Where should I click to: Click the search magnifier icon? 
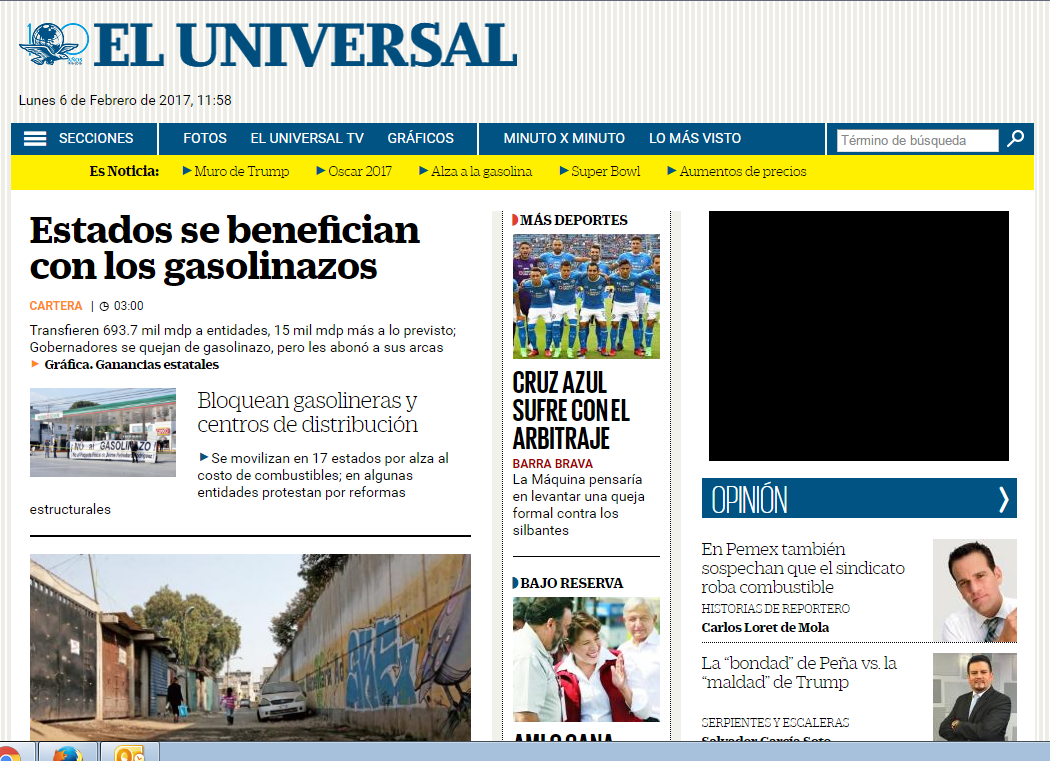[1016, 139]
